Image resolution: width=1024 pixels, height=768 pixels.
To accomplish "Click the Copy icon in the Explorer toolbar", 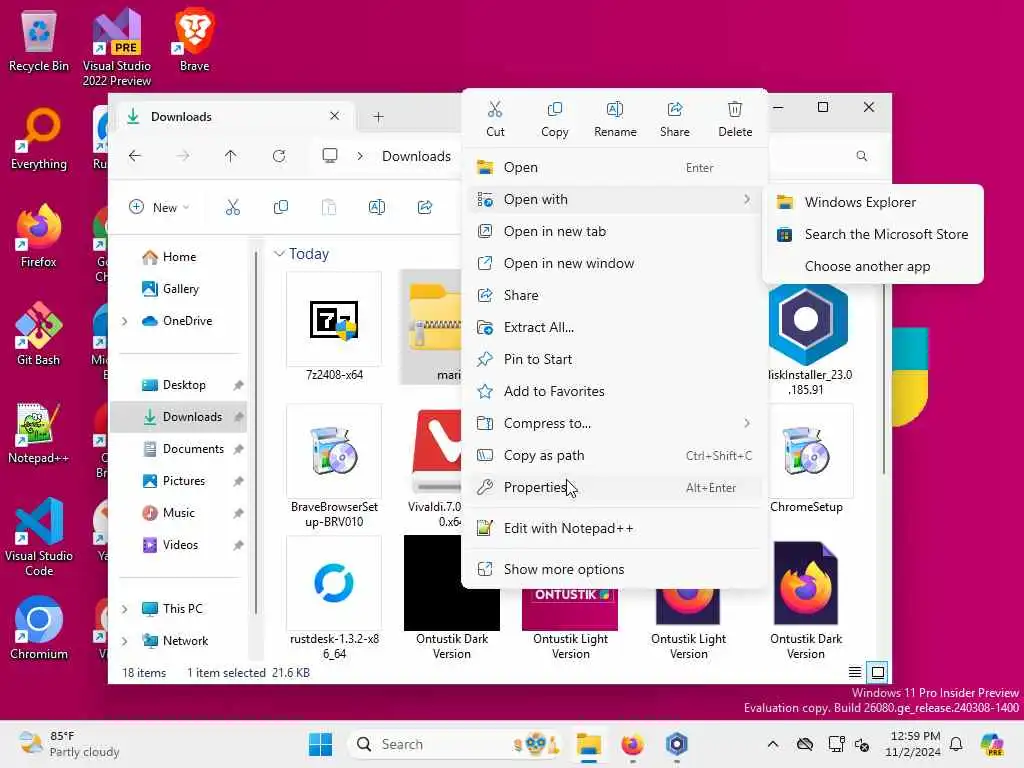I will (x=281, y=208).
